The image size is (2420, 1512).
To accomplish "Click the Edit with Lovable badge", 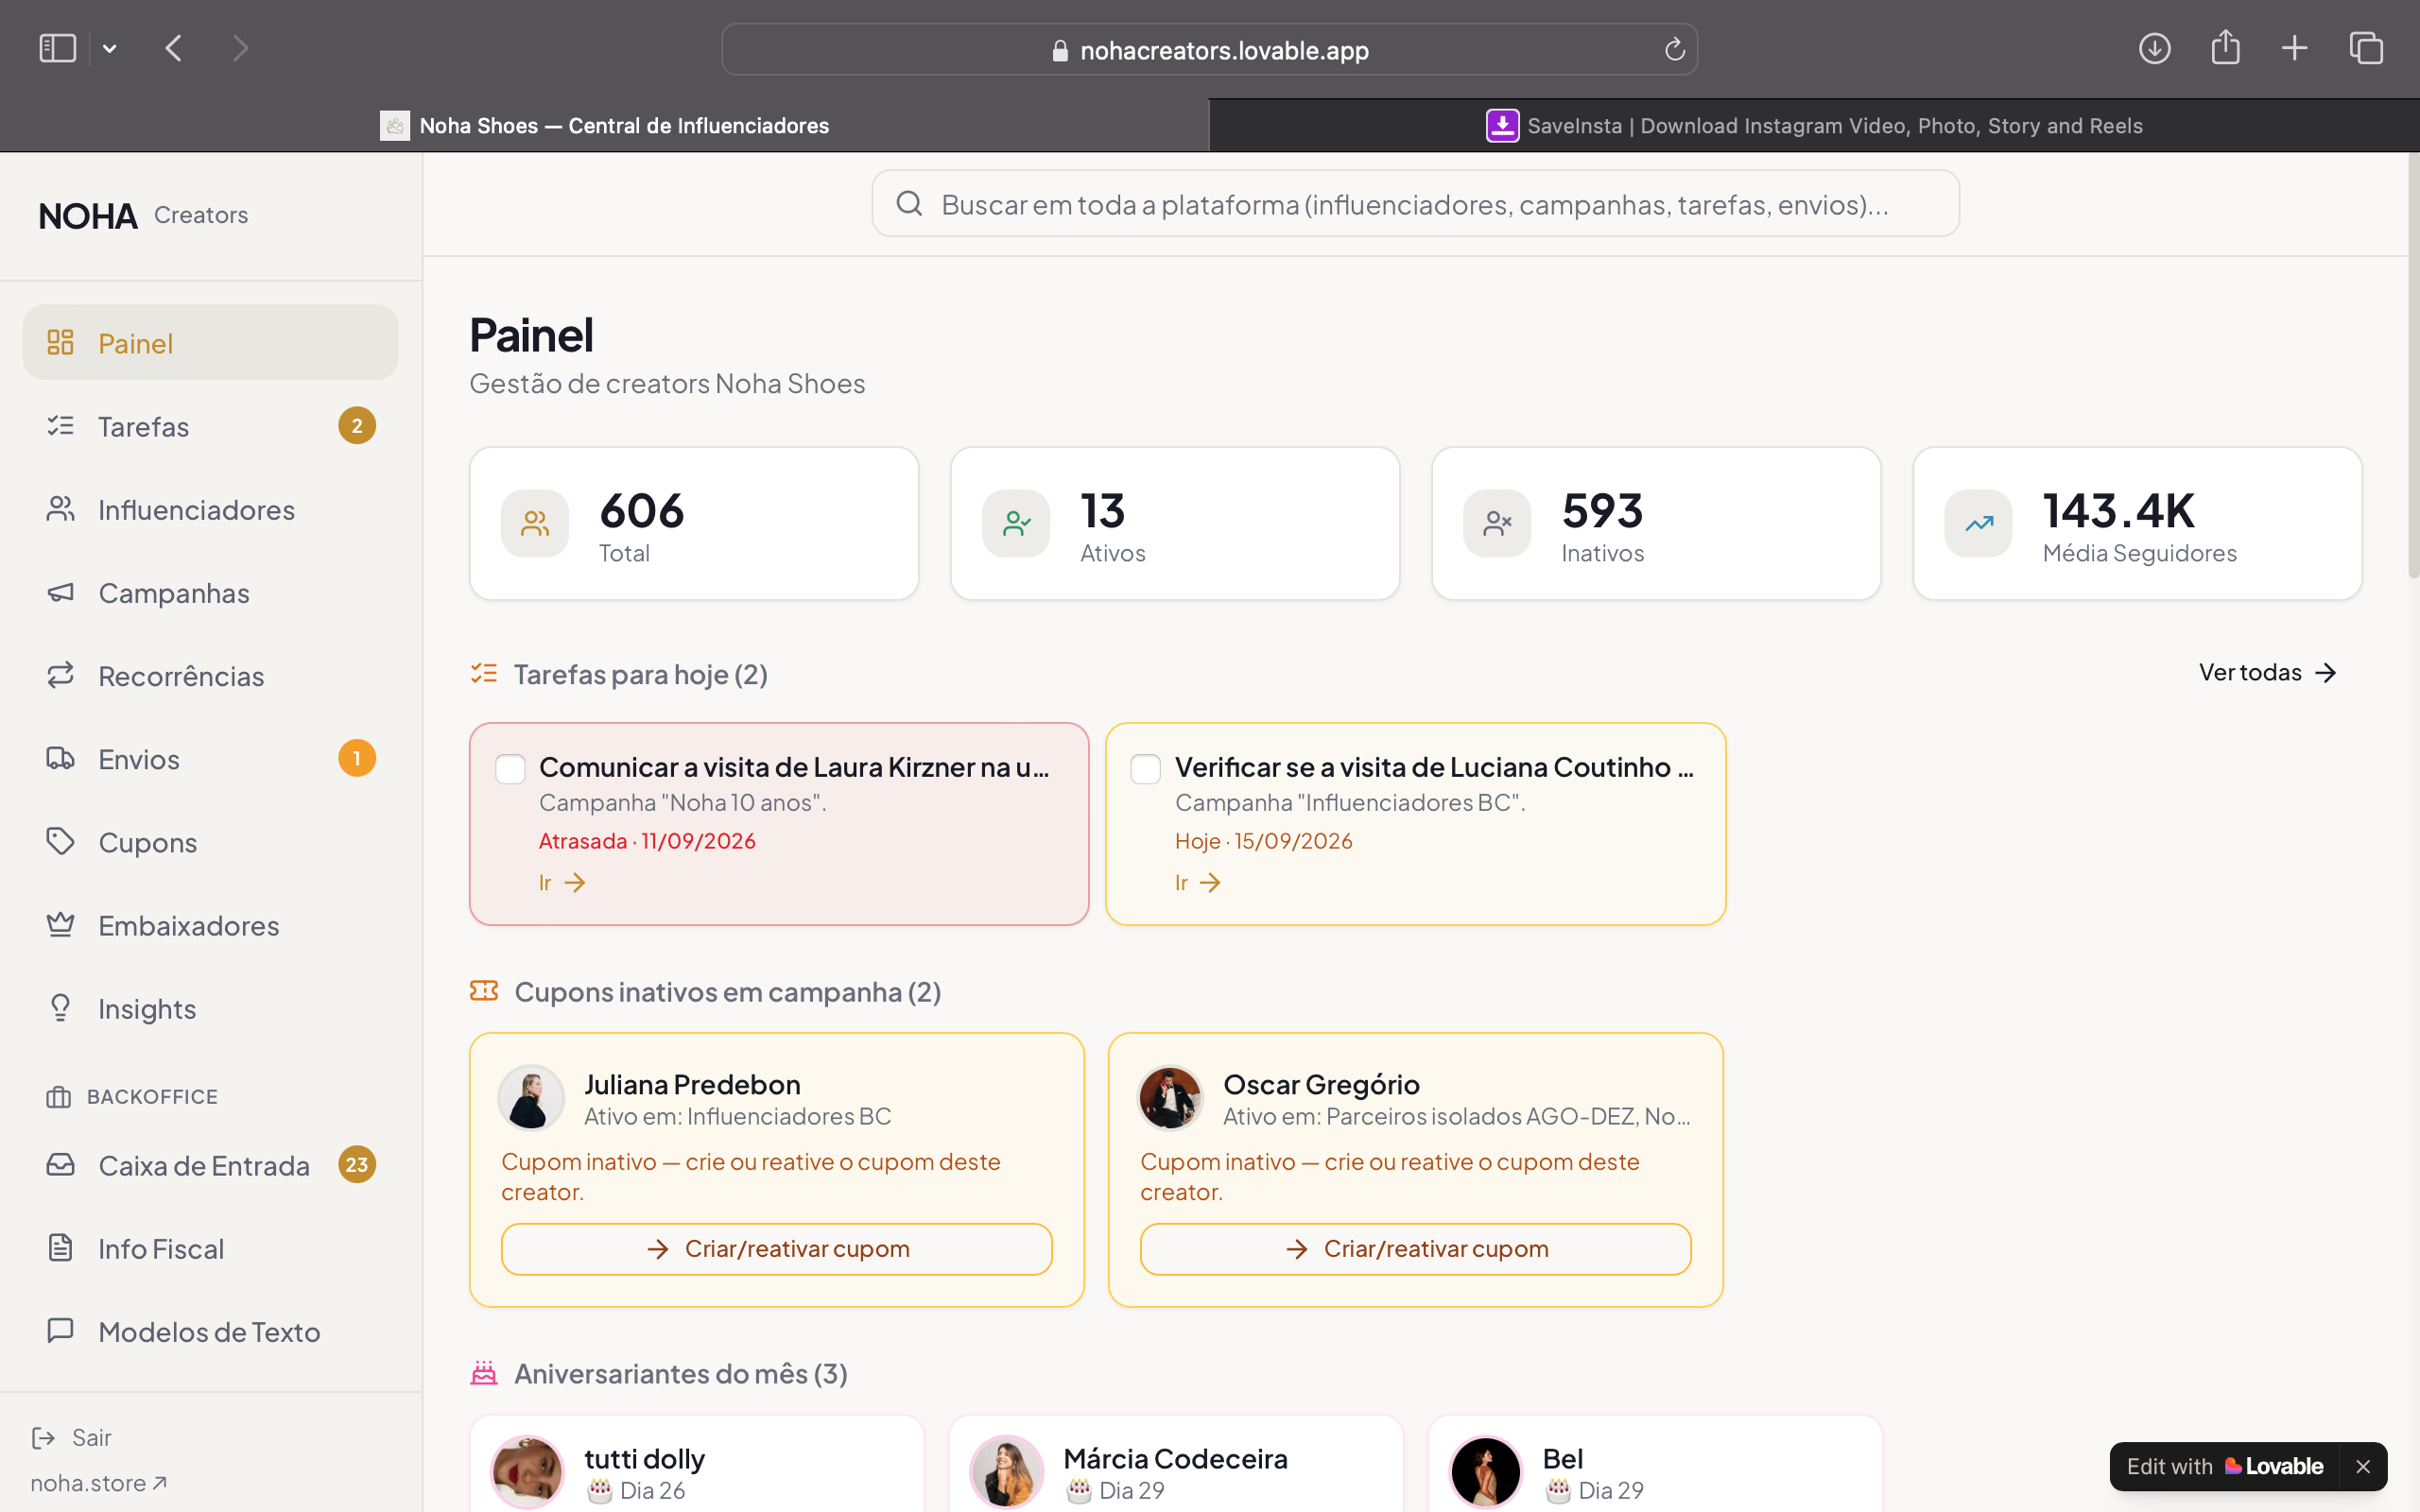I will (x=2225, y=1466).
